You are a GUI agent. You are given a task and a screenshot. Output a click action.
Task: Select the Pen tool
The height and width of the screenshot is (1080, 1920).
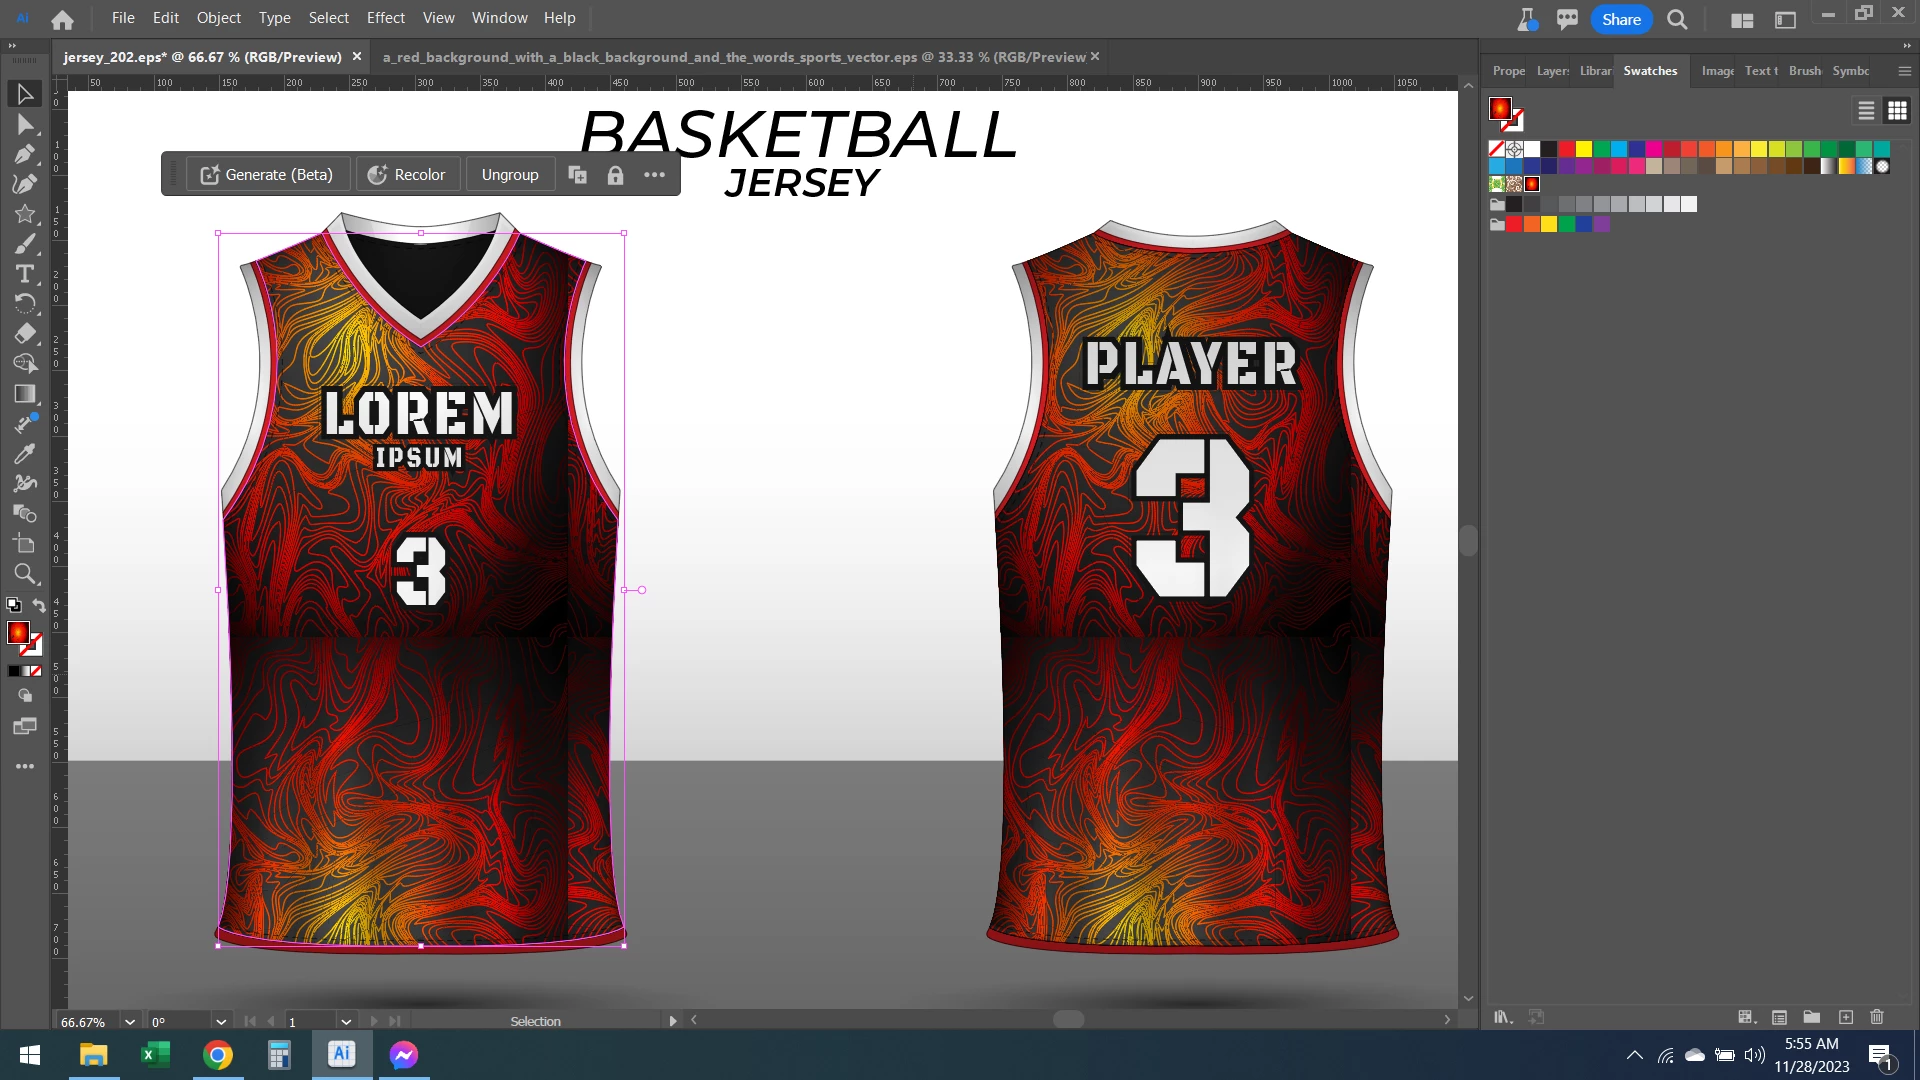(25, 154)
